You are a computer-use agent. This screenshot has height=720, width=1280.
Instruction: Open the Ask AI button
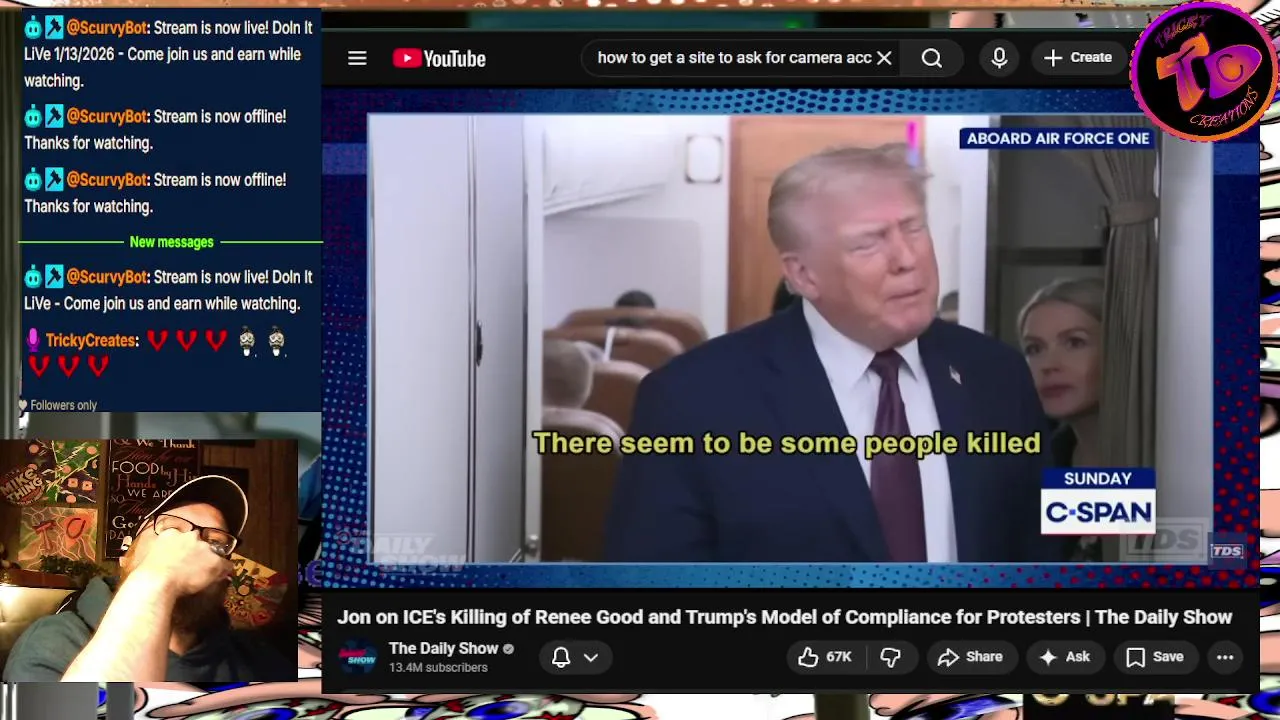(x=1064, y=657)
